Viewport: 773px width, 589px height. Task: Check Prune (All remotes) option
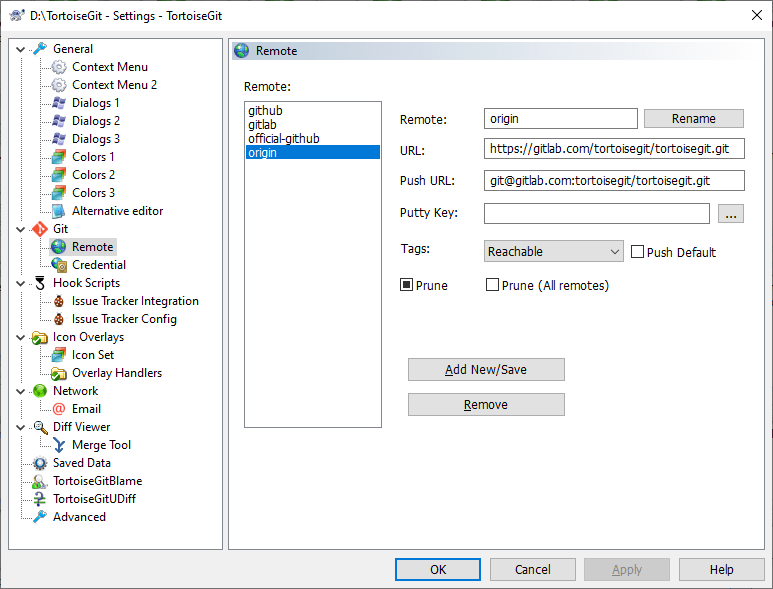492,285
